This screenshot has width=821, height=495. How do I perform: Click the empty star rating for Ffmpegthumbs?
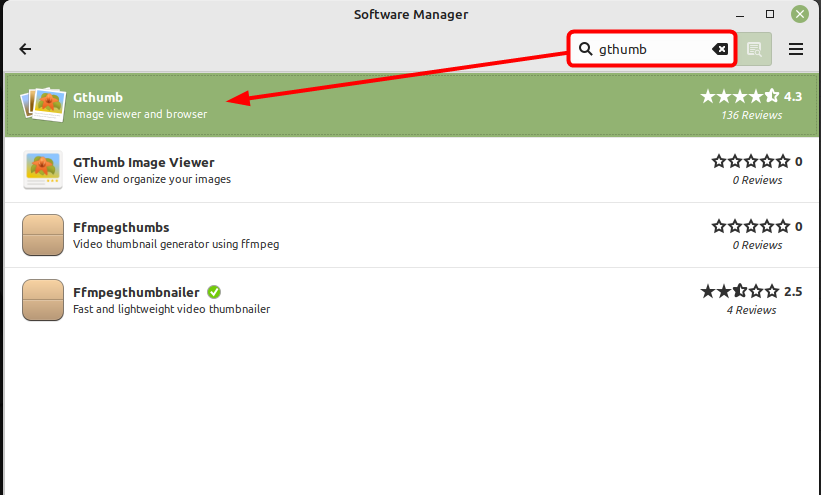[750, 226]
